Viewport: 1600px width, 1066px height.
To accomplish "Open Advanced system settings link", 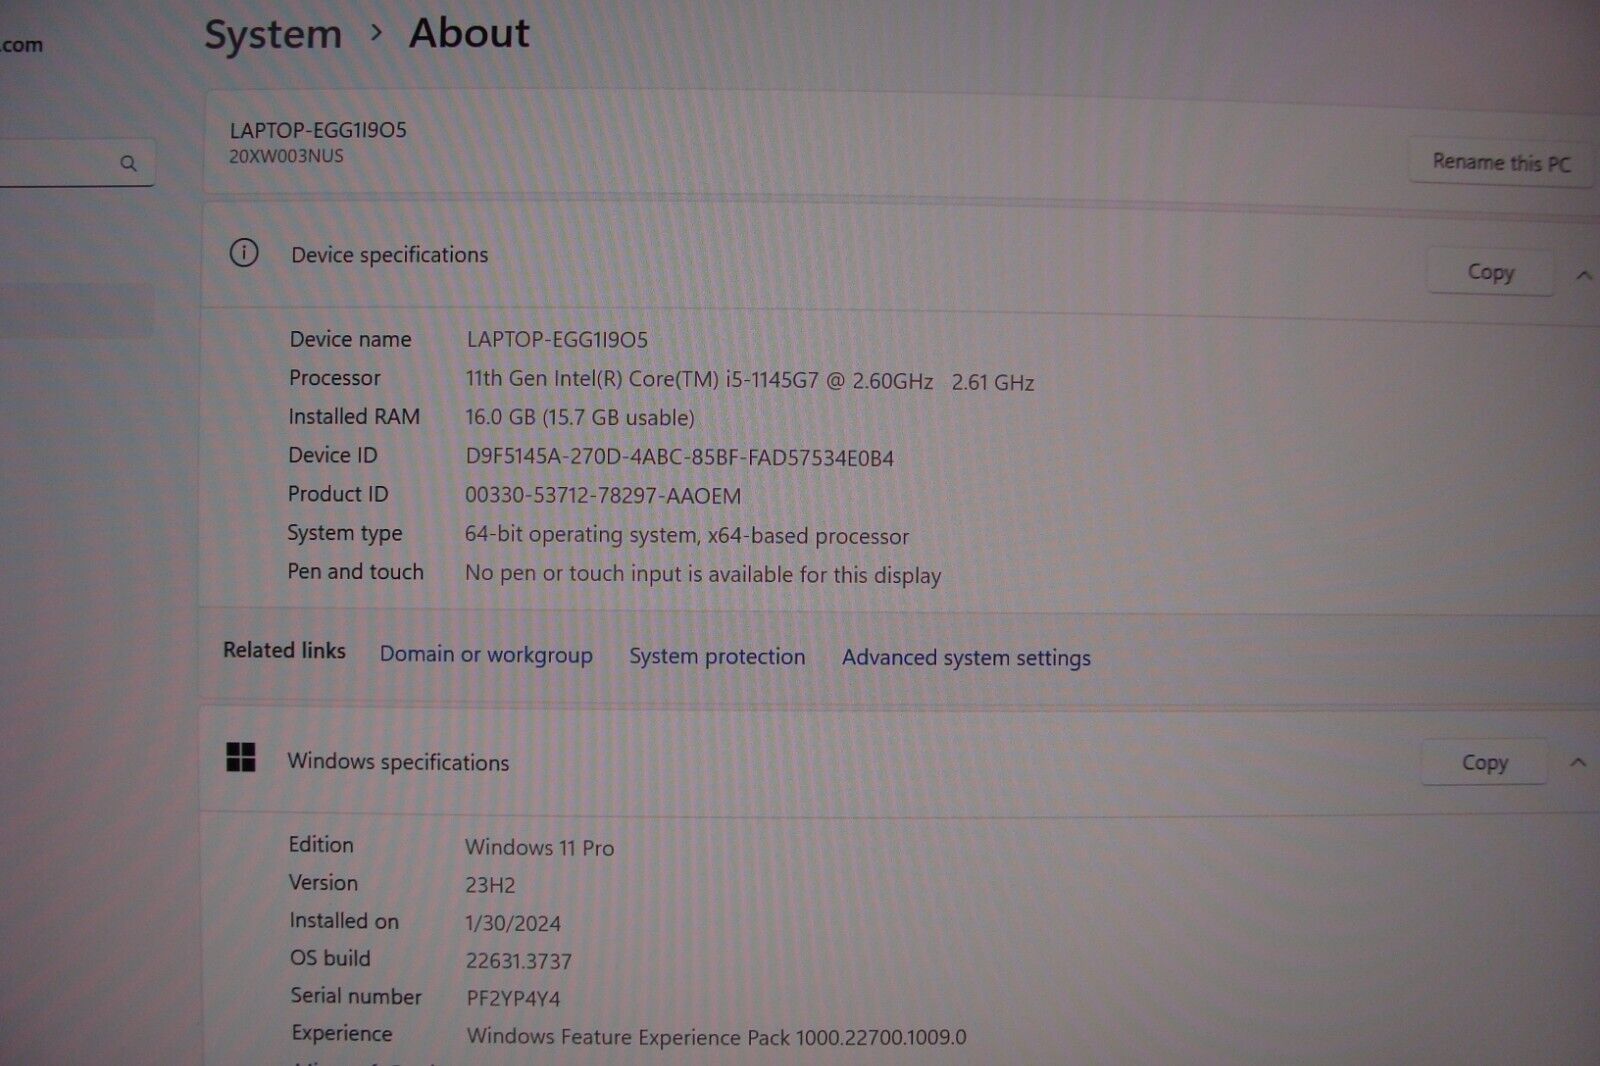I will (966, 658).
